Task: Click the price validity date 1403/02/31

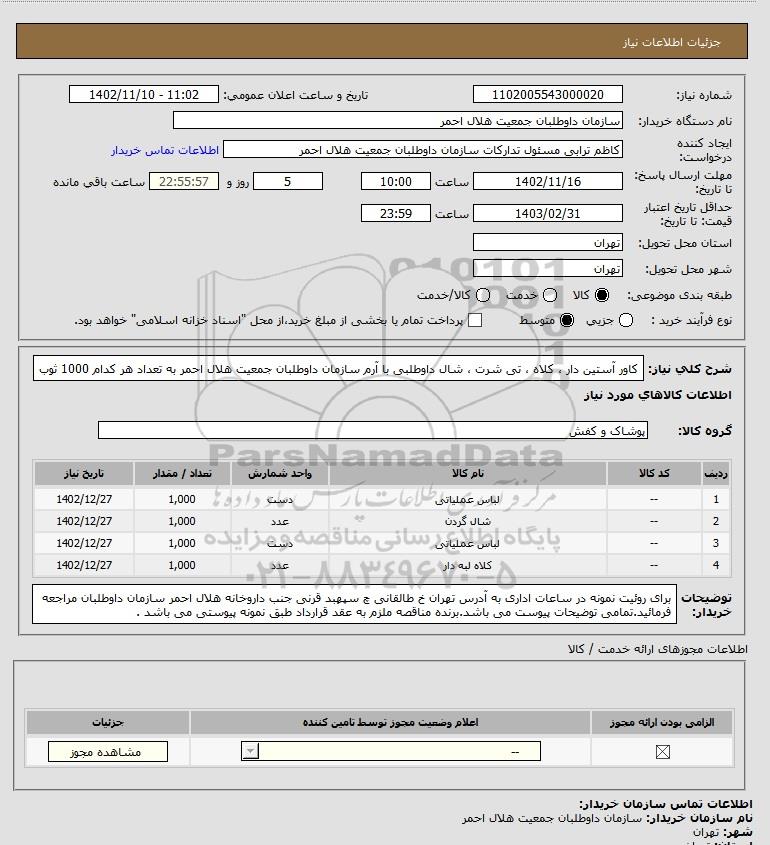Action: click(x=547, y=213)
